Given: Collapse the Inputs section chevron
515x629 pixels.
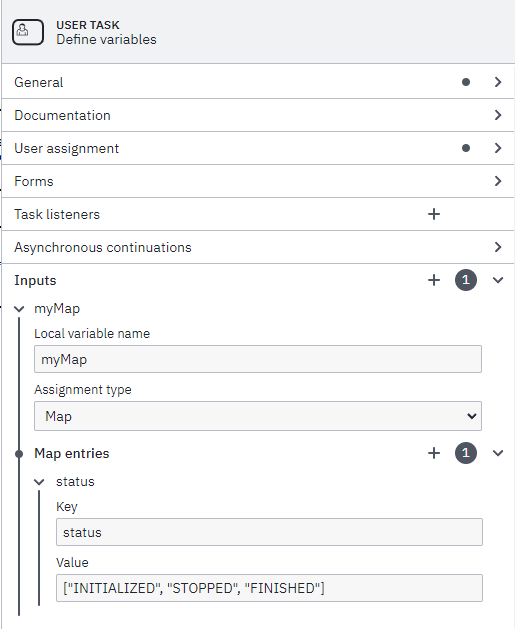Looking at the screenshot, I should pyautogui.click(x=498, y=280).
